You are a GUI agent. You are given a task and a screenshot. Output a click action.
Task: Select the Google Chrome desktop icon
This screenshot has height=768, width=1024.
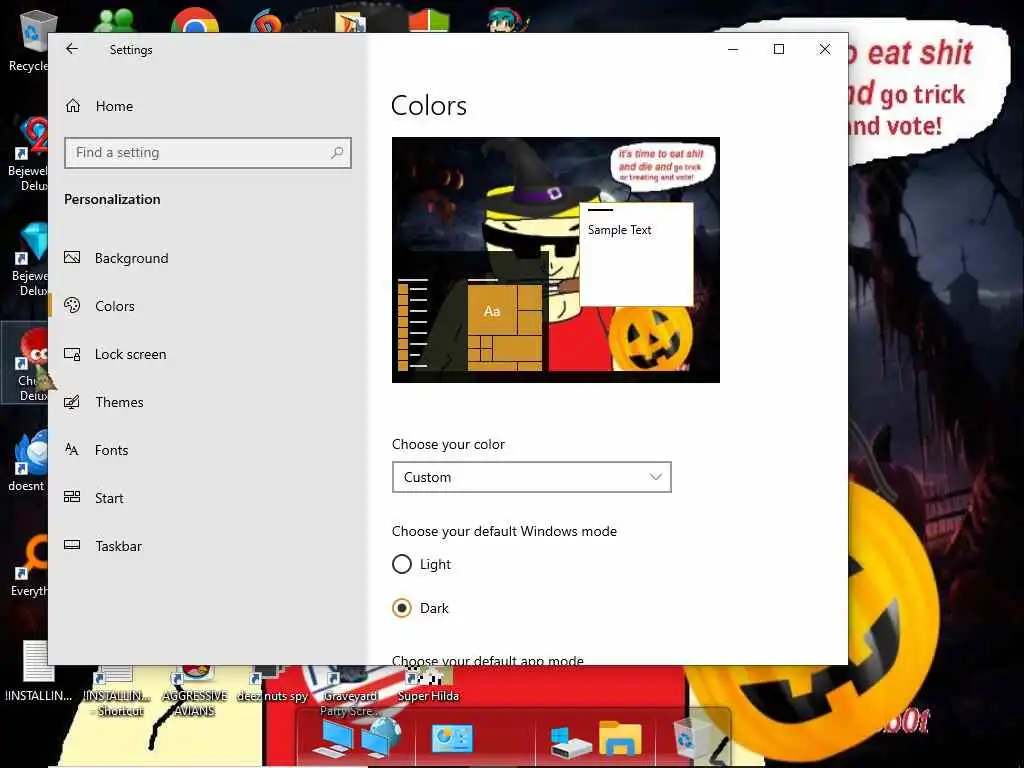[x=195, y=21]
